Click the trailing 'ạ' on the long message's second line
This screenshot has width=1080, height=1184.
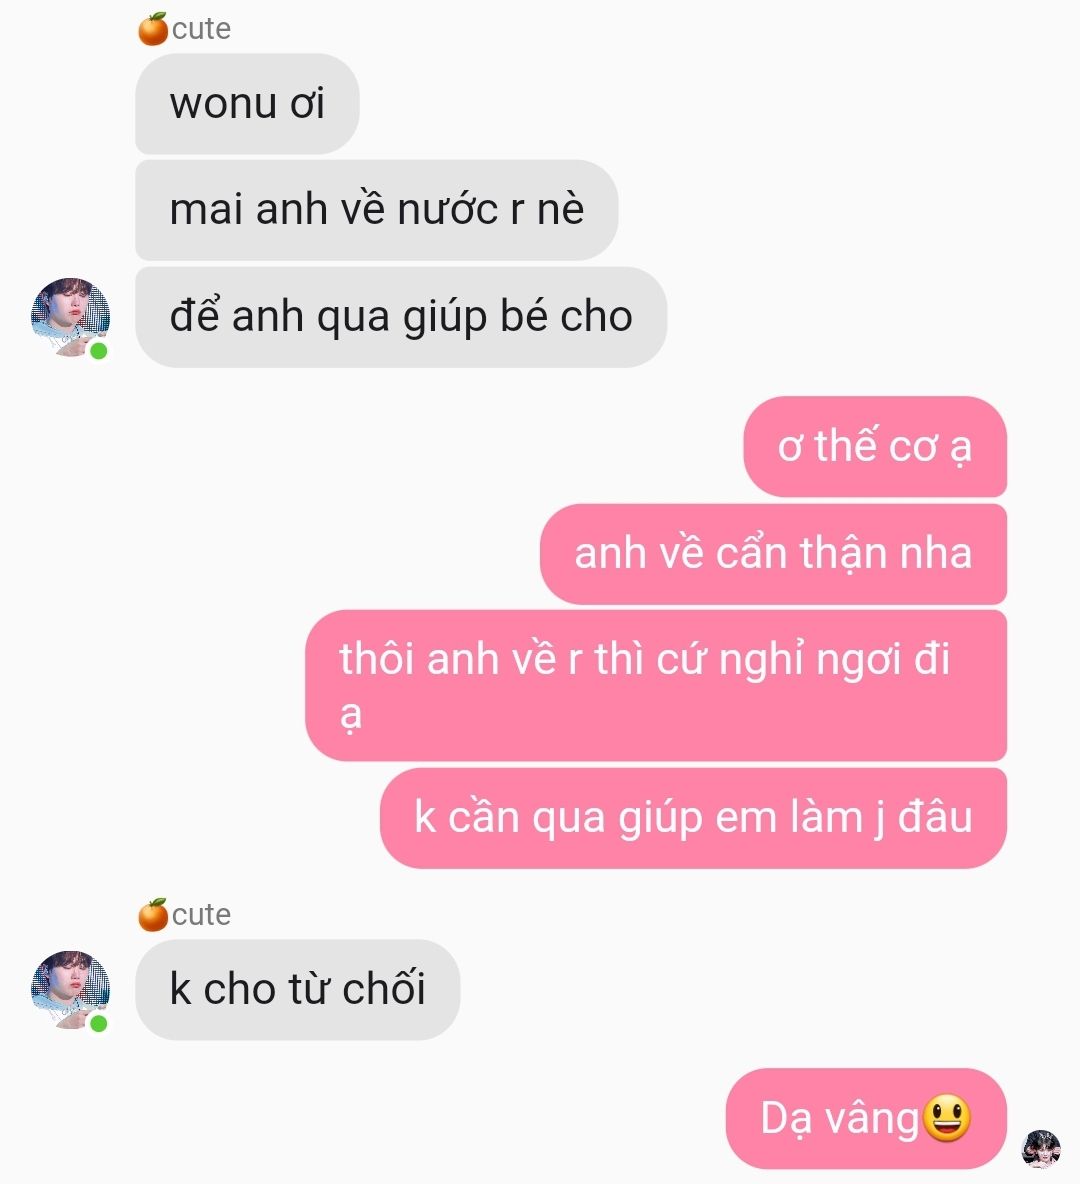point(350,714)
